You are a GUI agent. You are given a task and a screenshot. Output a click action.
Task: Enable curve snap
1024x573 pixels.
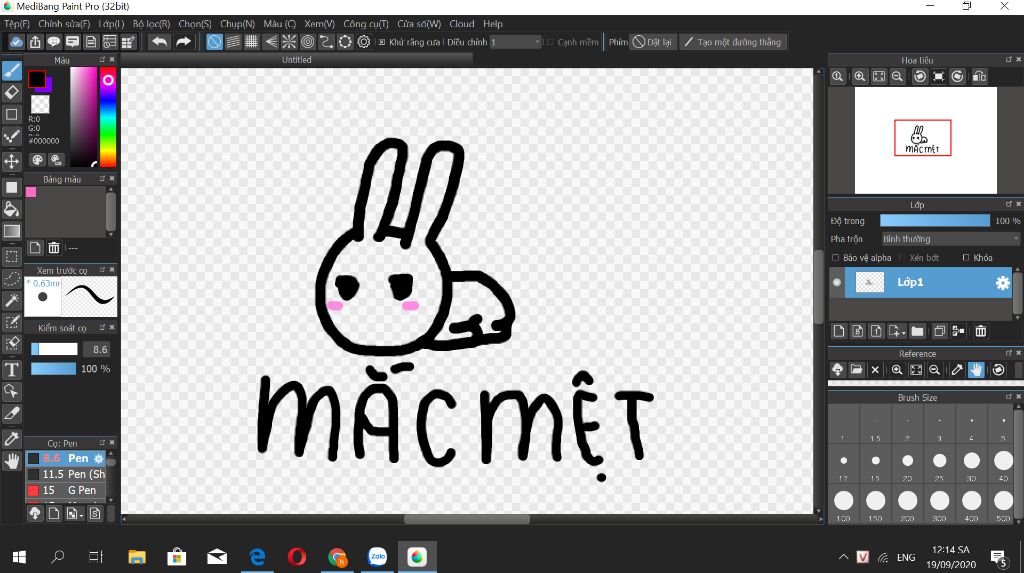pos(326,42)
